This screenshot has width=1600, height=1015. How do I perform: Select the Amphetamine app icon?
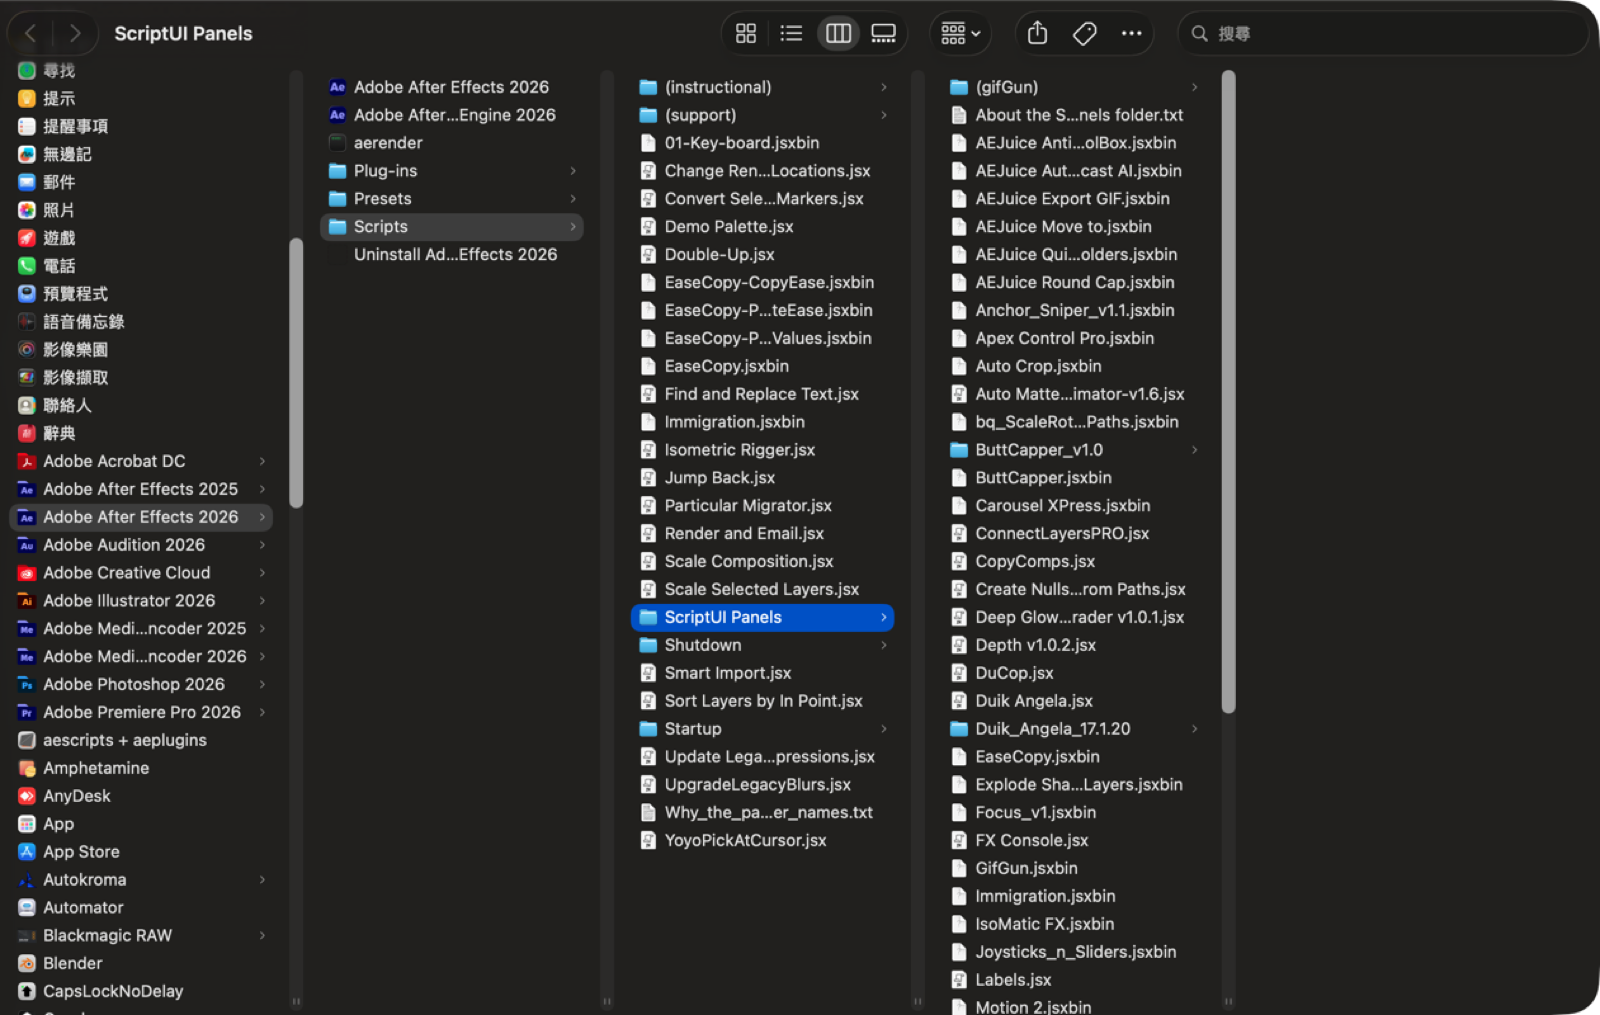tap(27, 769)
